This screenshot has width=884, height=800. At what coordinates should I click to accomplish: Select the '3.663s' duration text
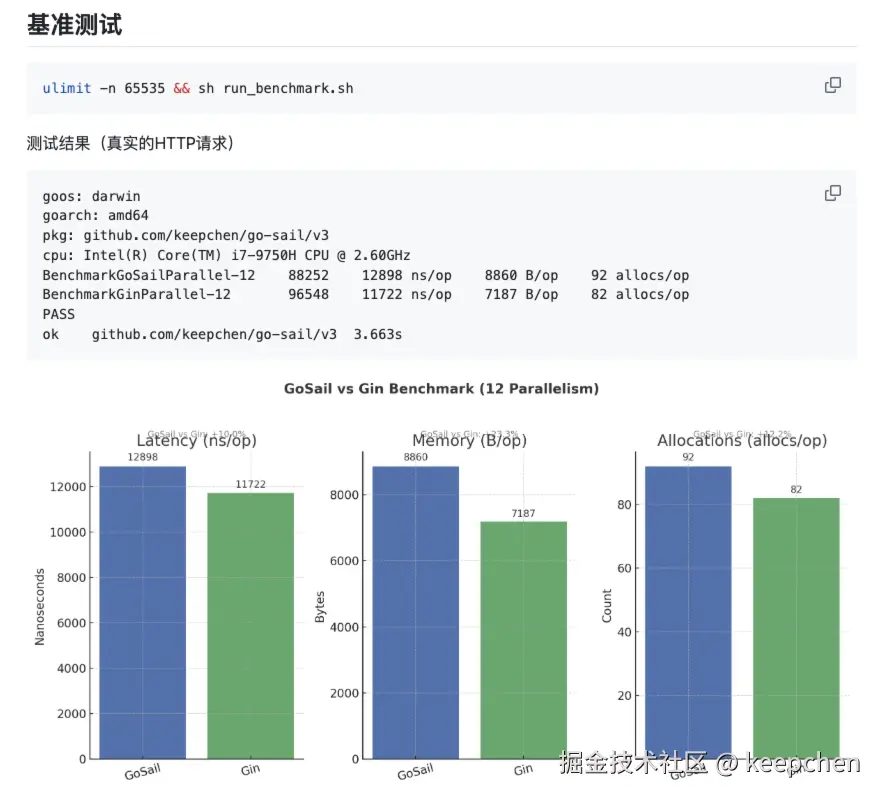pos(378,334)
